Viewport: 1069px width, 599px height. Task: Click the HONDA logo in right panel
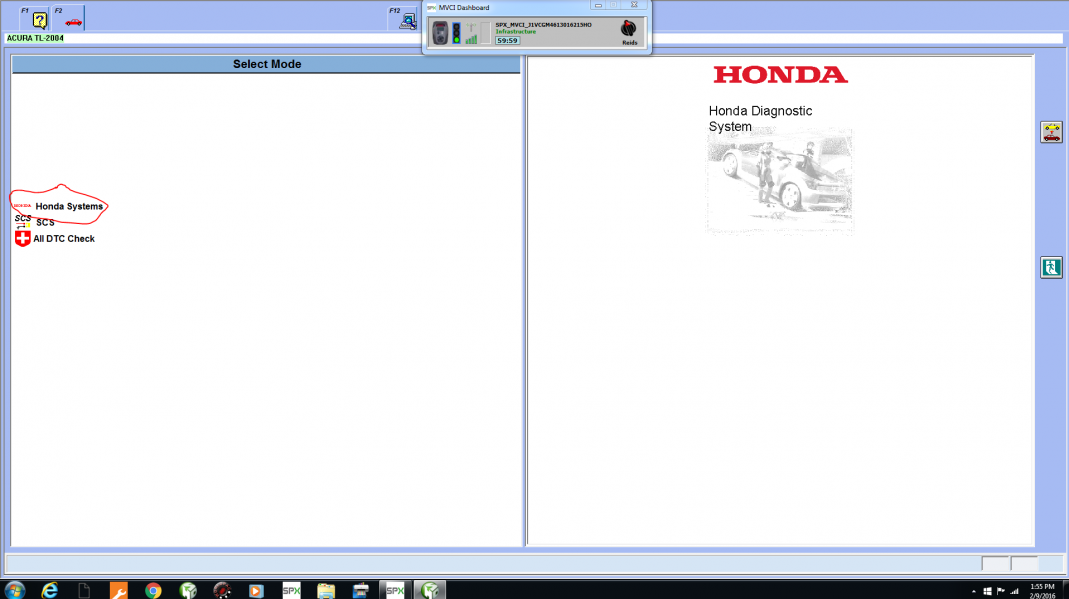coord(781,75)
